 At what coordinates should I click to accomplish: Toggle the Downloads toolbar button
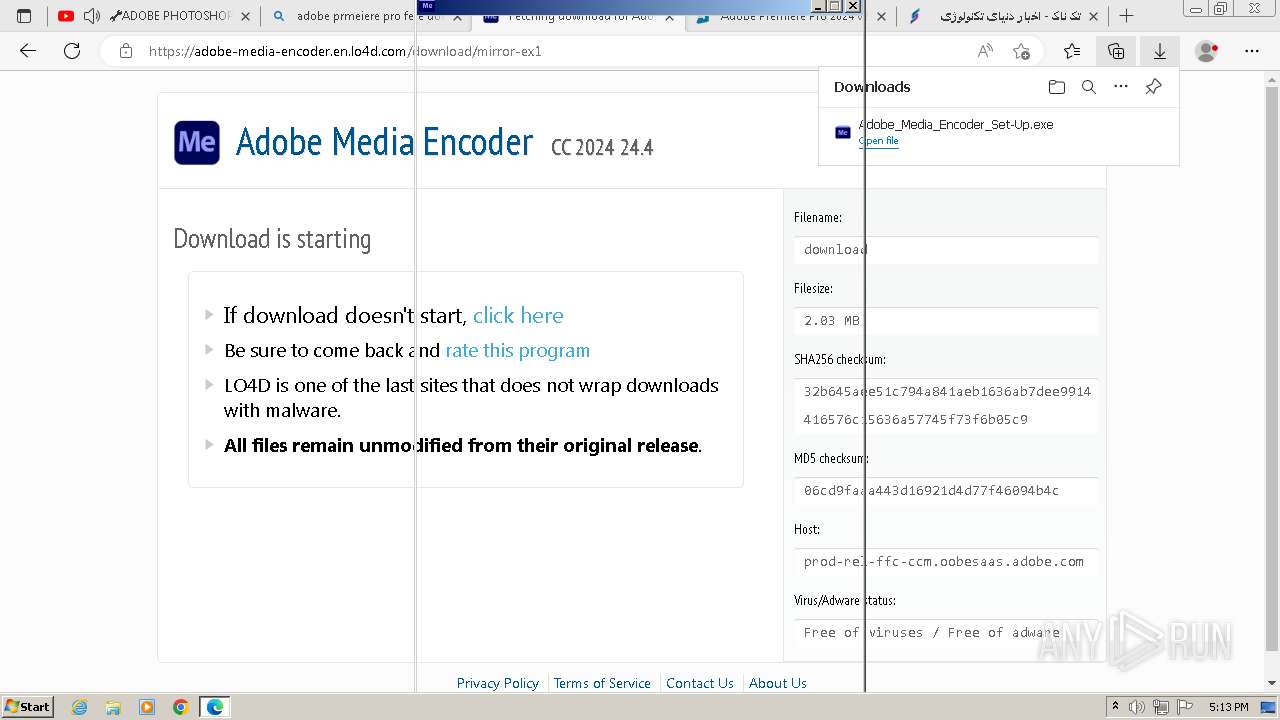tap(1160, 51)
